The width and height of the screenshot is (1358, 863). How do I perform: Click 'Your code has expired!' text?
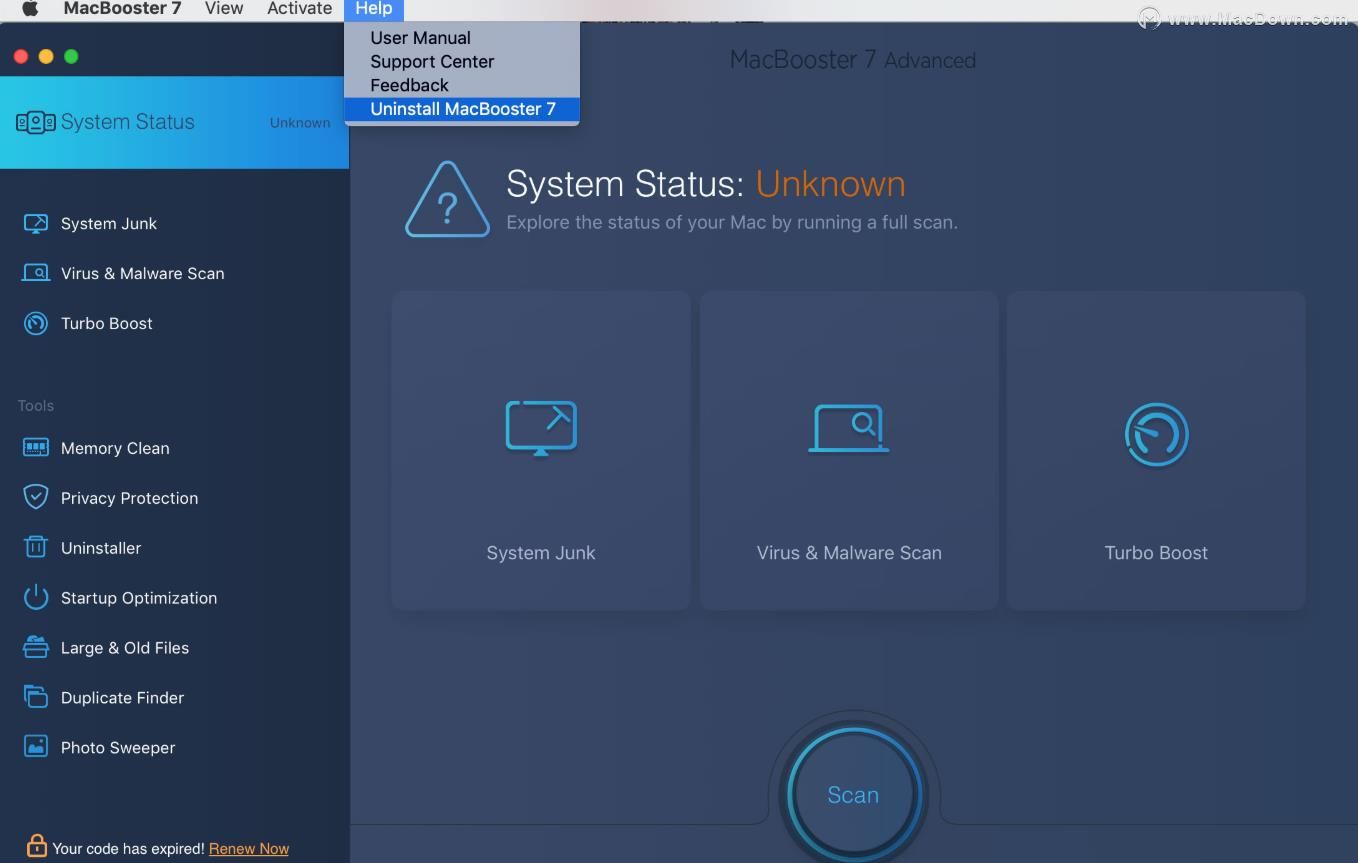click(128, 848)
